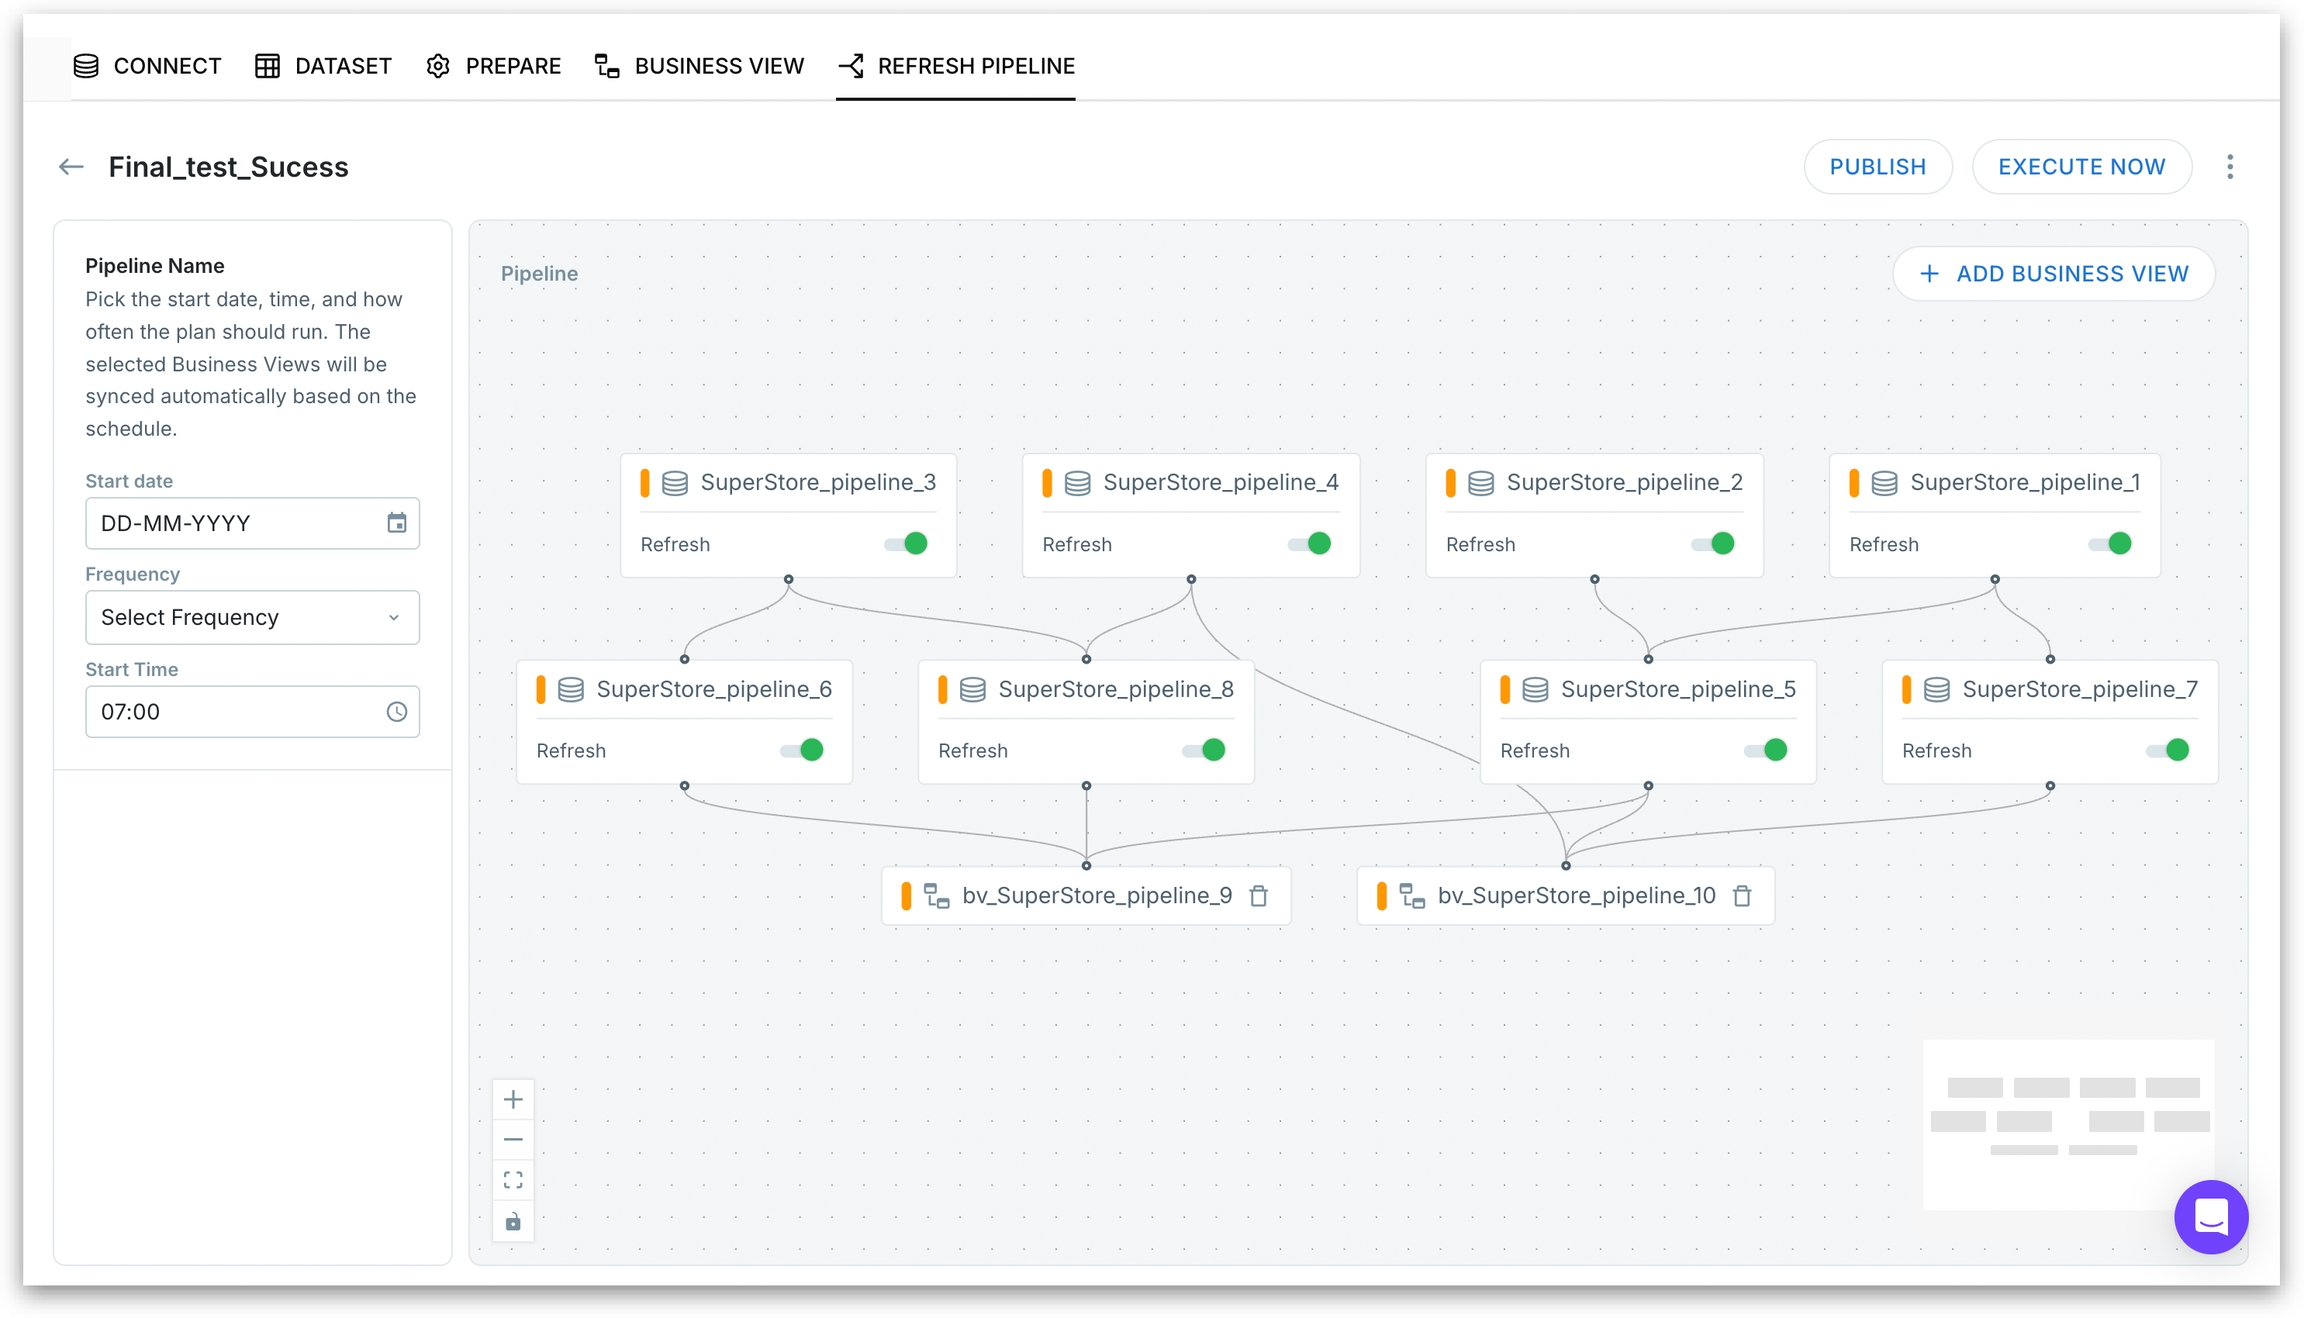Click Add Business View button
2304x1318 pixels.
point(2053,274)
